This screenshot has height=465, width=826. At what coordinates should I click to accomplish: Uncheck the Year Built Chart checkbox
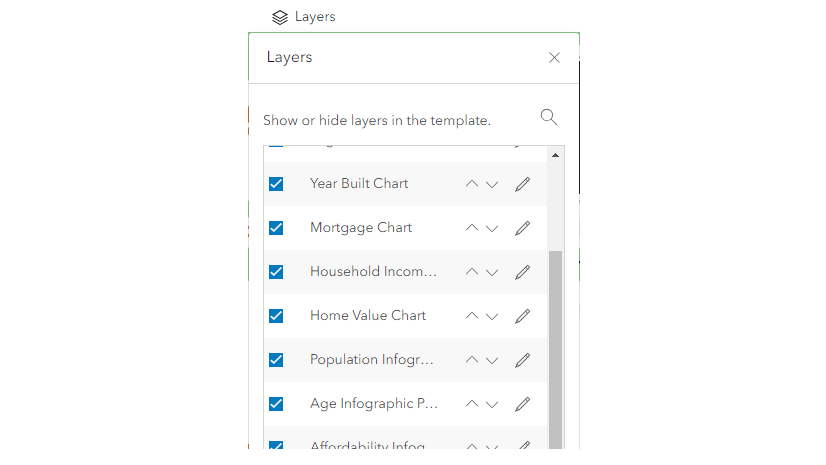(x=276, y=184)
